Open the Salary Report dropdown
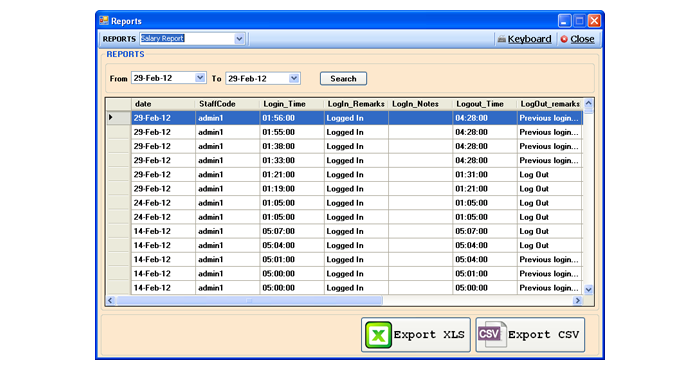 pyautogui.click(x=239, y=39)
